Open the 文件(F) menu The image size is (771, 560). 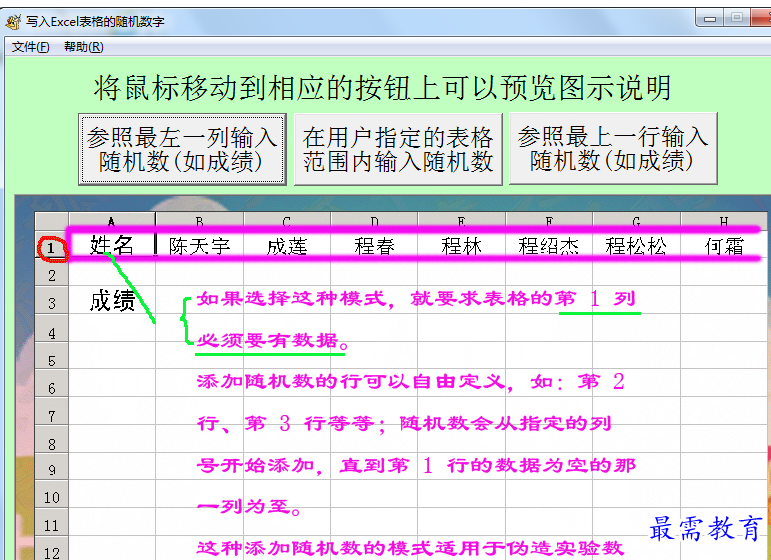tap(30, 47)
